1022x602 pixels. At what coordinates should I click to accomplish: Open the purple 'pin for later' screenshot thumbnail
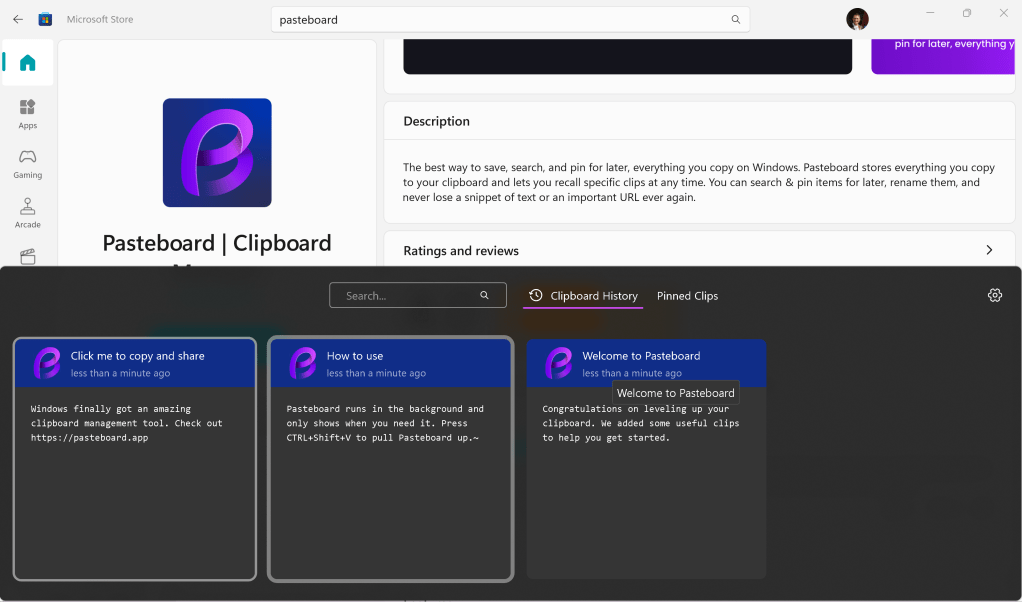[942, 56]
